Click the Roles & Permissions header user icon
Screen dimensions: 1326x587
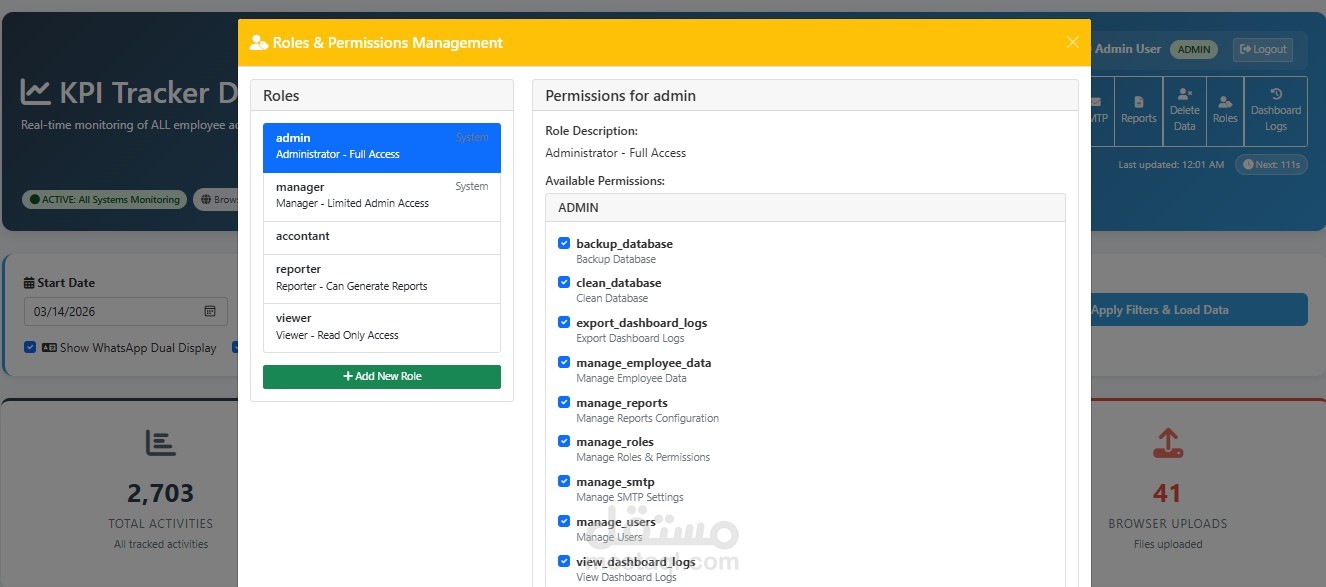point(259,42)
